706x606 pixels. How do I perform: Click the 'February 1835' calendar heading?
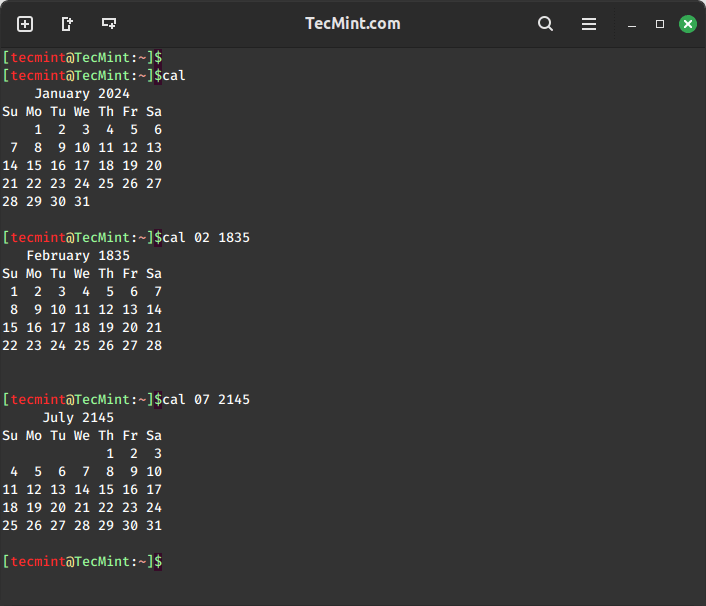[x=78, y=256]
